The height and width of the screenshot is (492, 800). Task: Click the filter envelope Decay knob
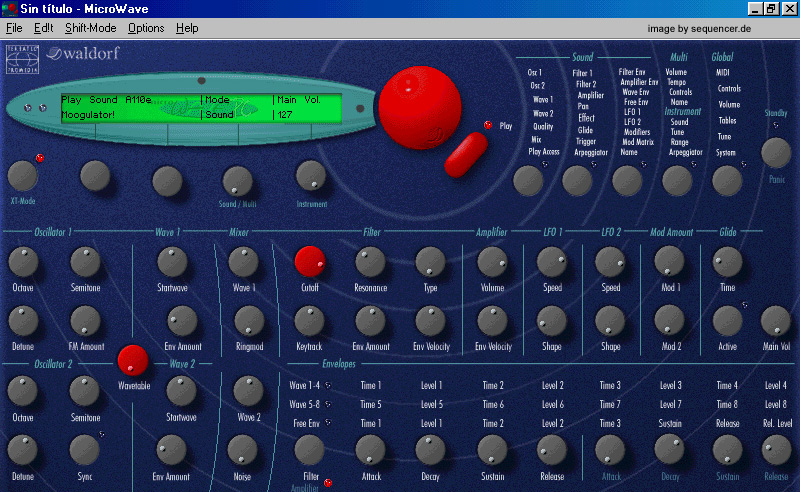pos(431,451)
